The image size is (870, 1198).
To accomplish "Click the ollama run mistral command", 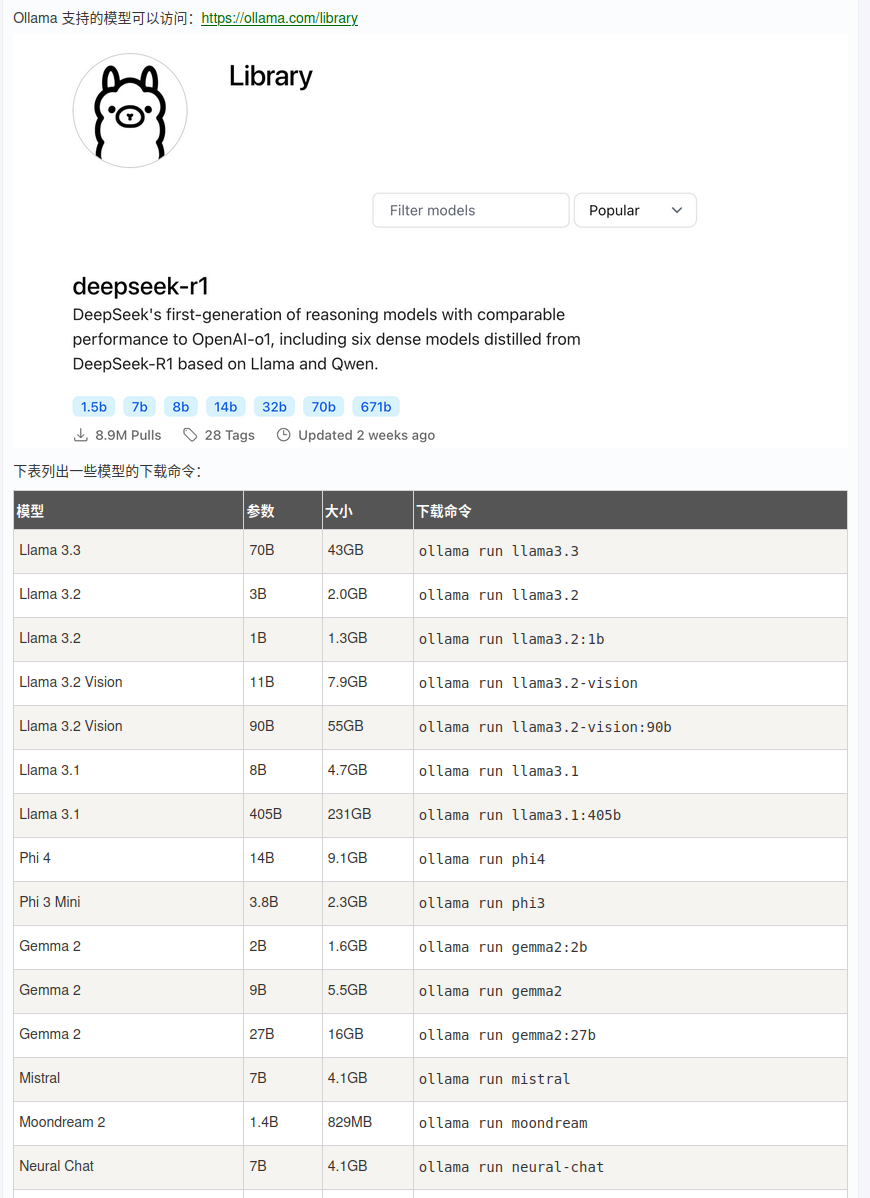I will tap(495, 1079).
